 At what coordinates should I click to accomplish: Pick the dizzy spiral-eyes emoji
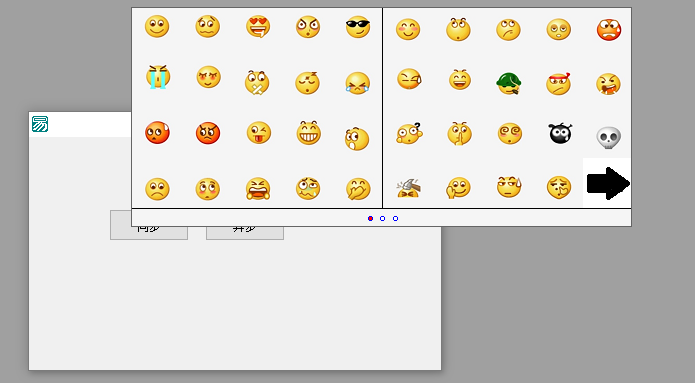tap(510, 133)
